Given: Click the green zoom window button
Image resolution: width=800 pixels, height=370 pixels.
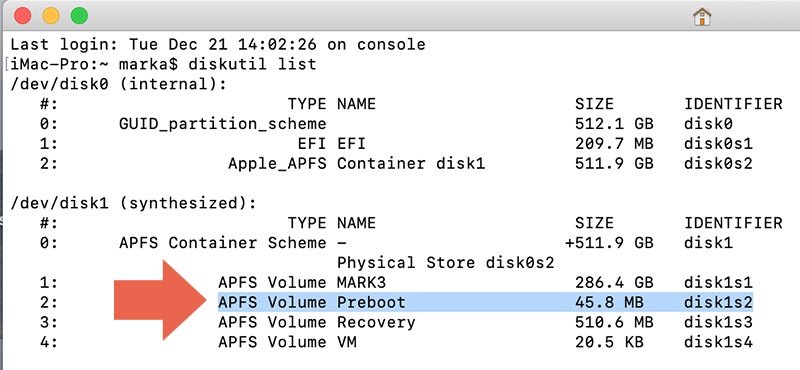Looking at the screenshot, I should [79, 16].
